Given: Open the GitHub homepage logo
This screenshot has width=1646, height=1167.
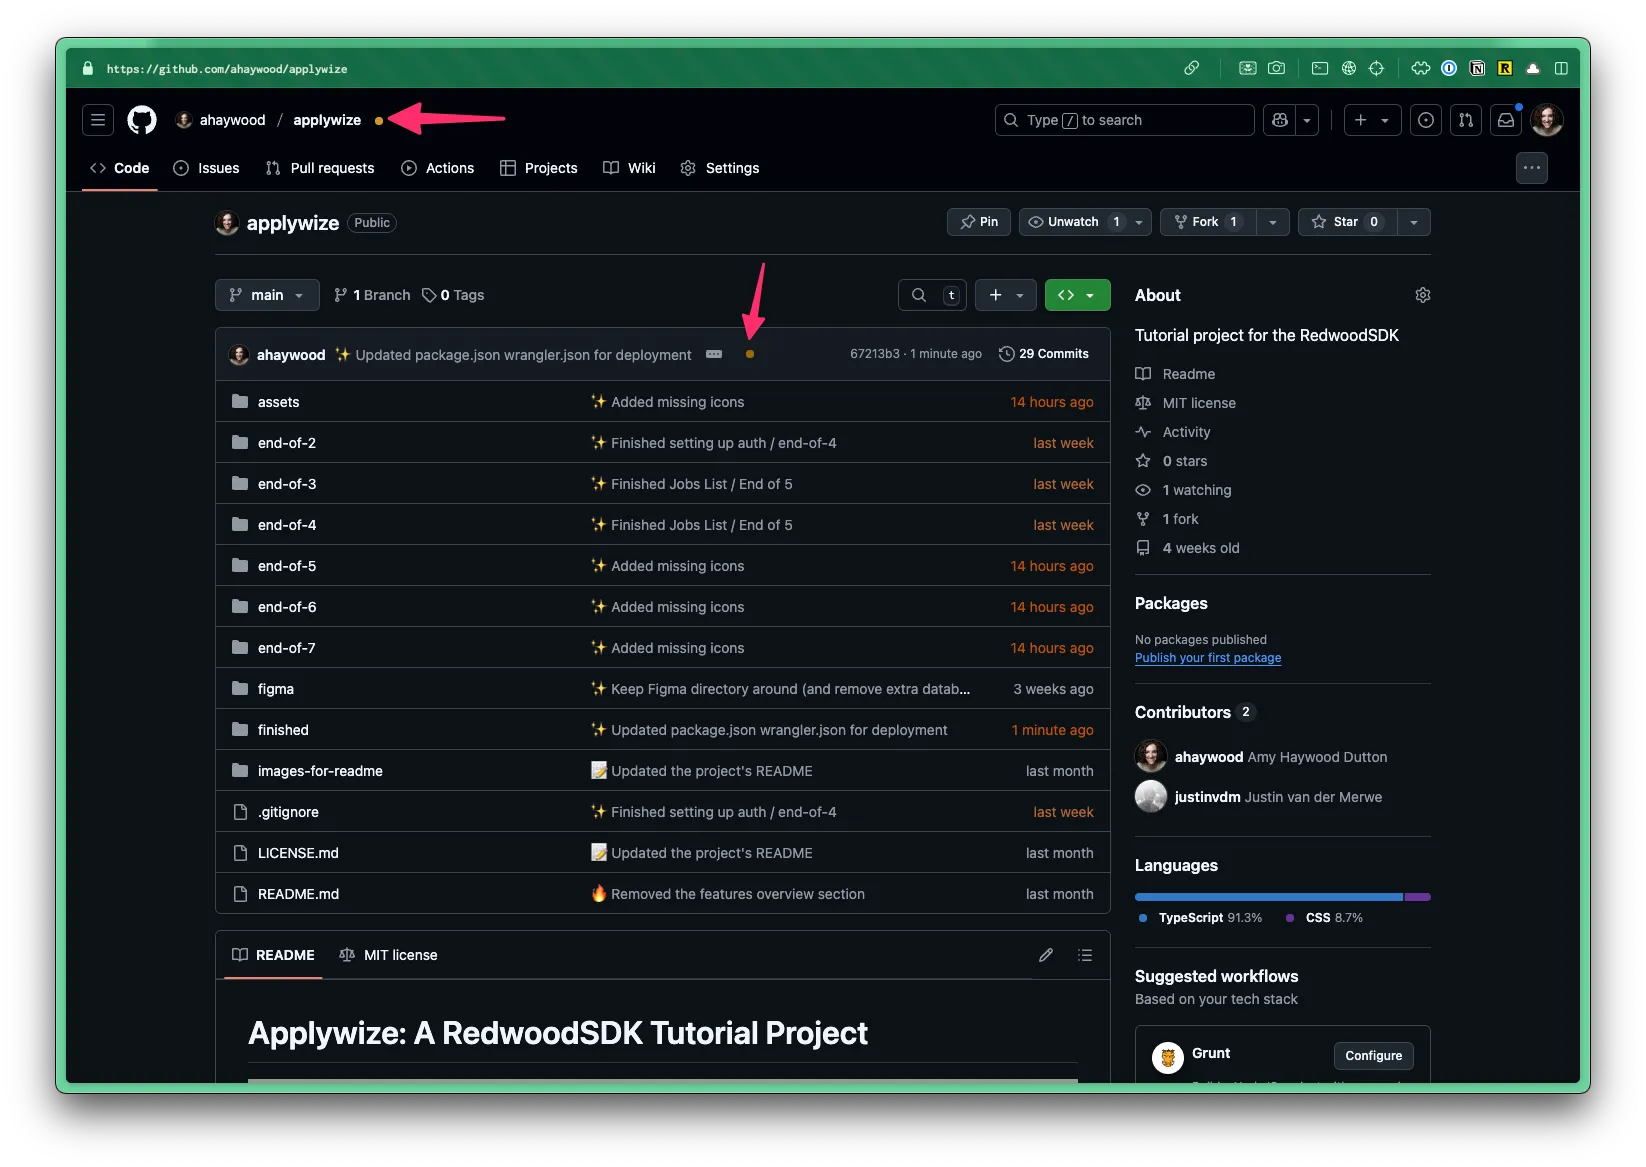Looking at the screenshot, I should click(x=142, y=120).
